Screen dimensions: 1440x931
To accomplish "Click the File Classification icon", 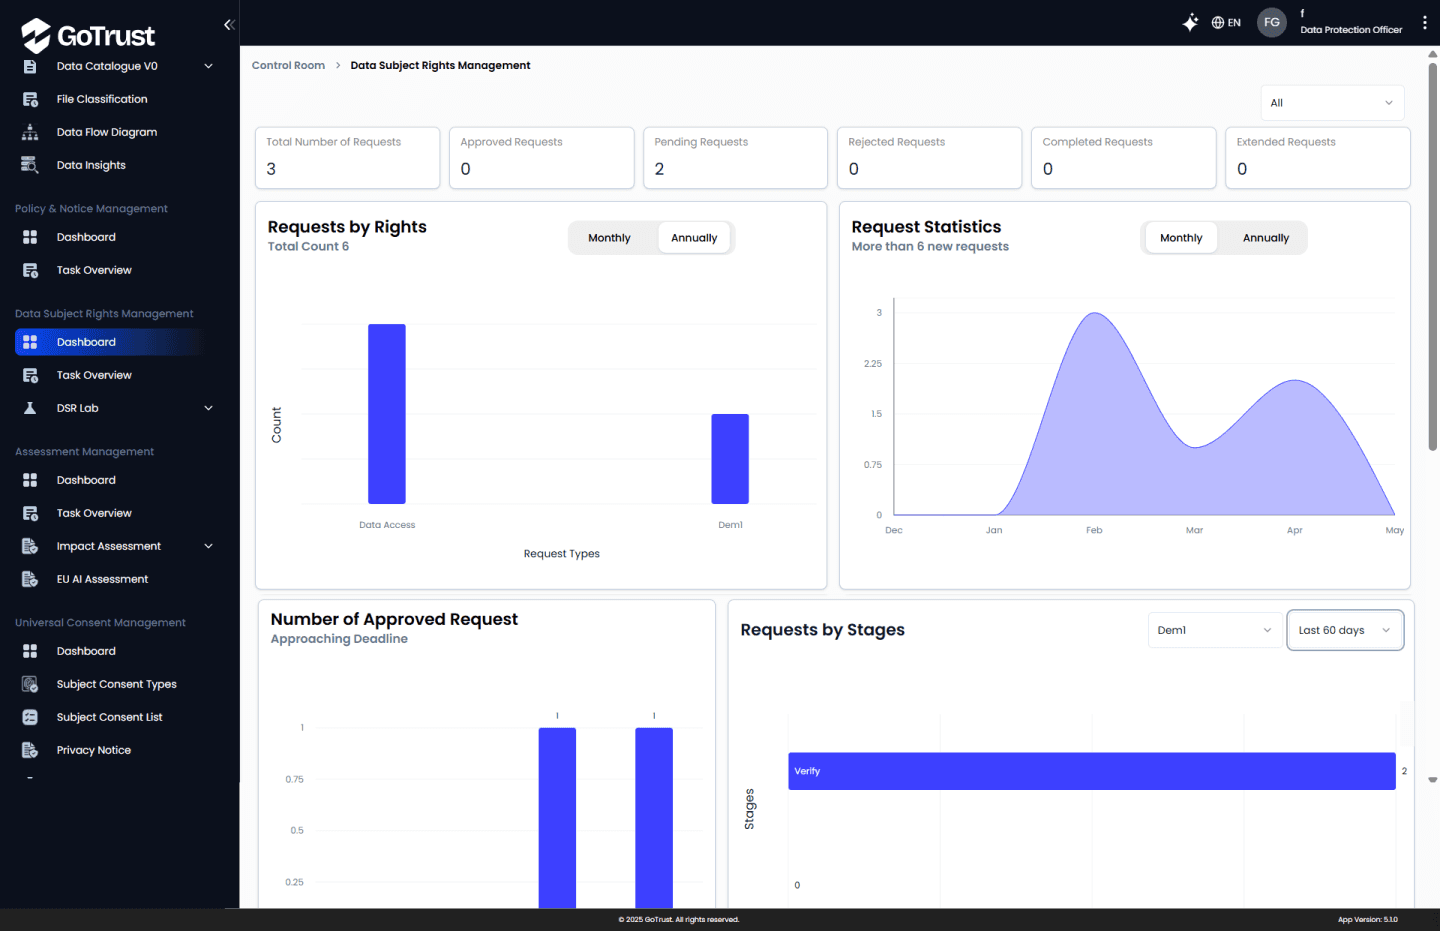I will pyautogui.click(x=30, y=99).
